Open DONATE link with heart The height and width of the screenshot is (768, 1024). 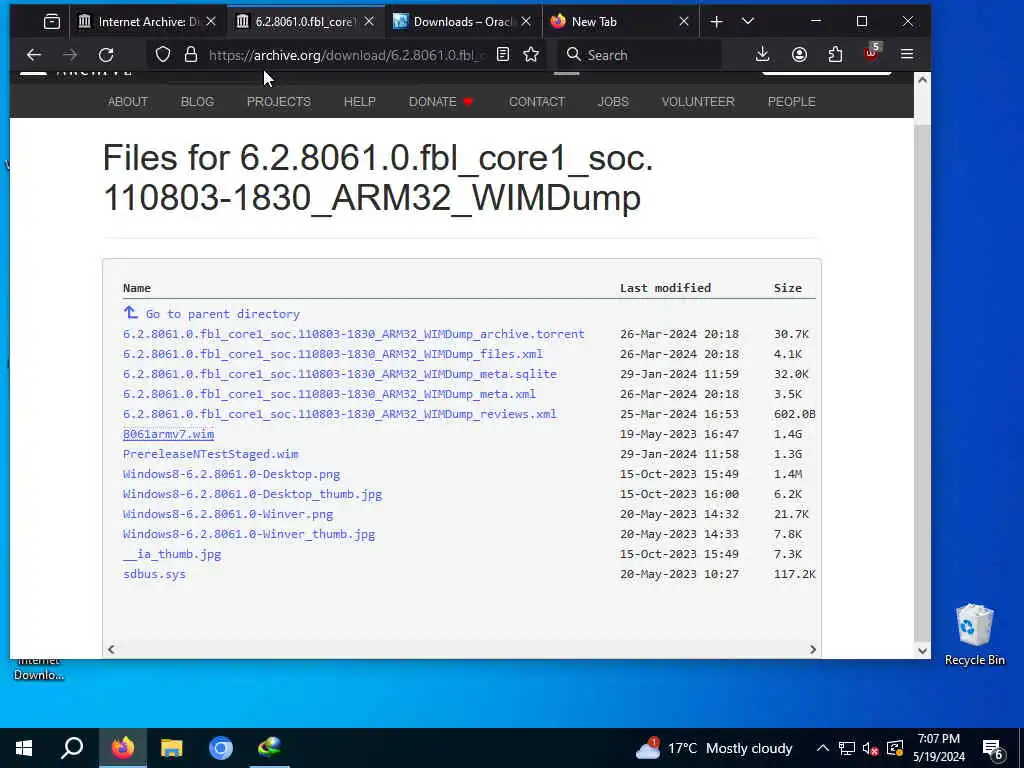441,102
